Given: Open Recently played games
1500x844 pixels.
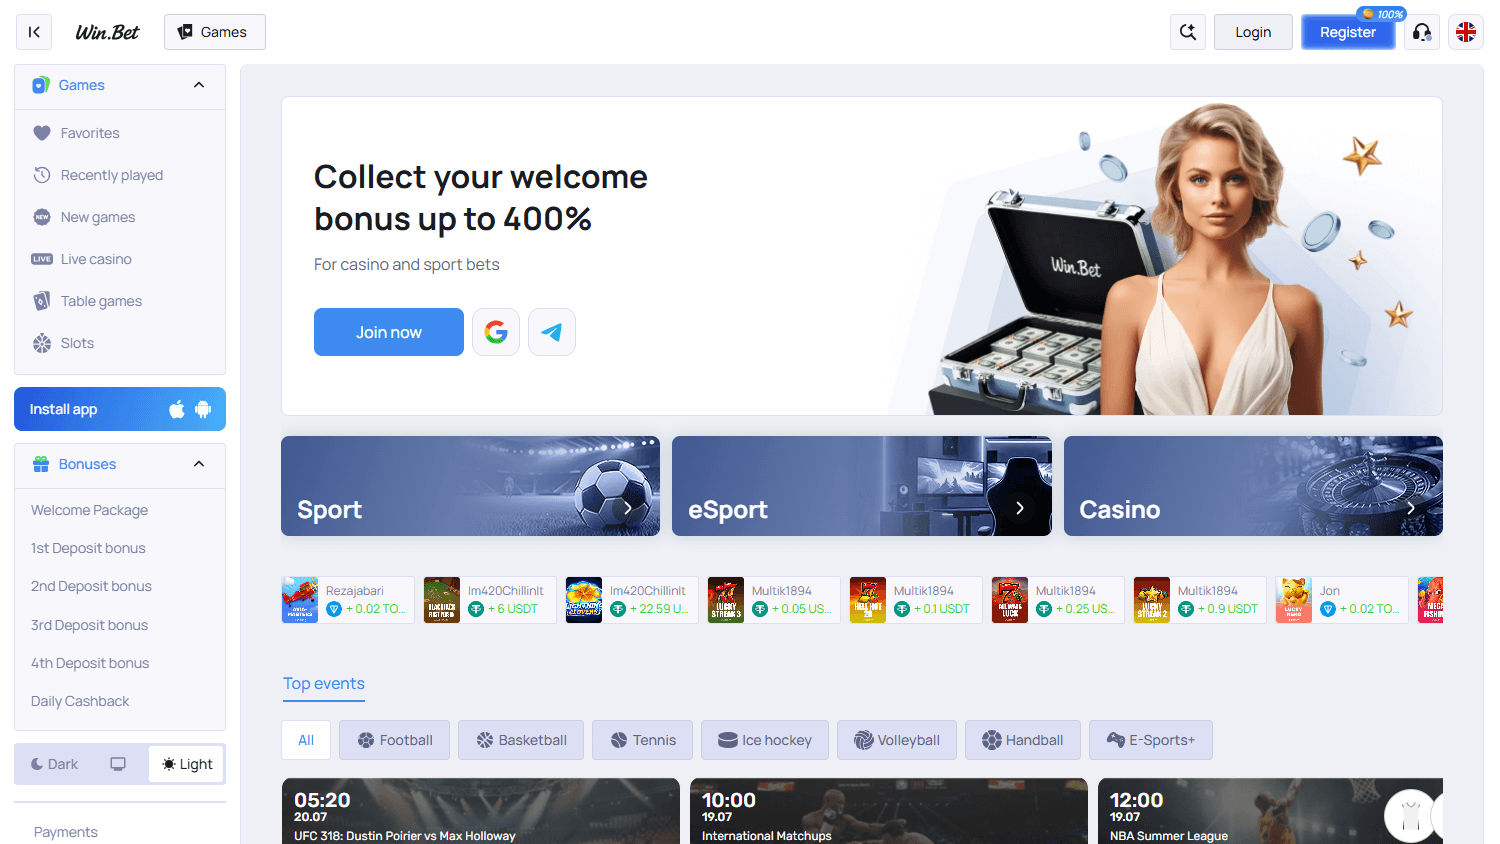Looking at the screenshot, I should [111, 174].
